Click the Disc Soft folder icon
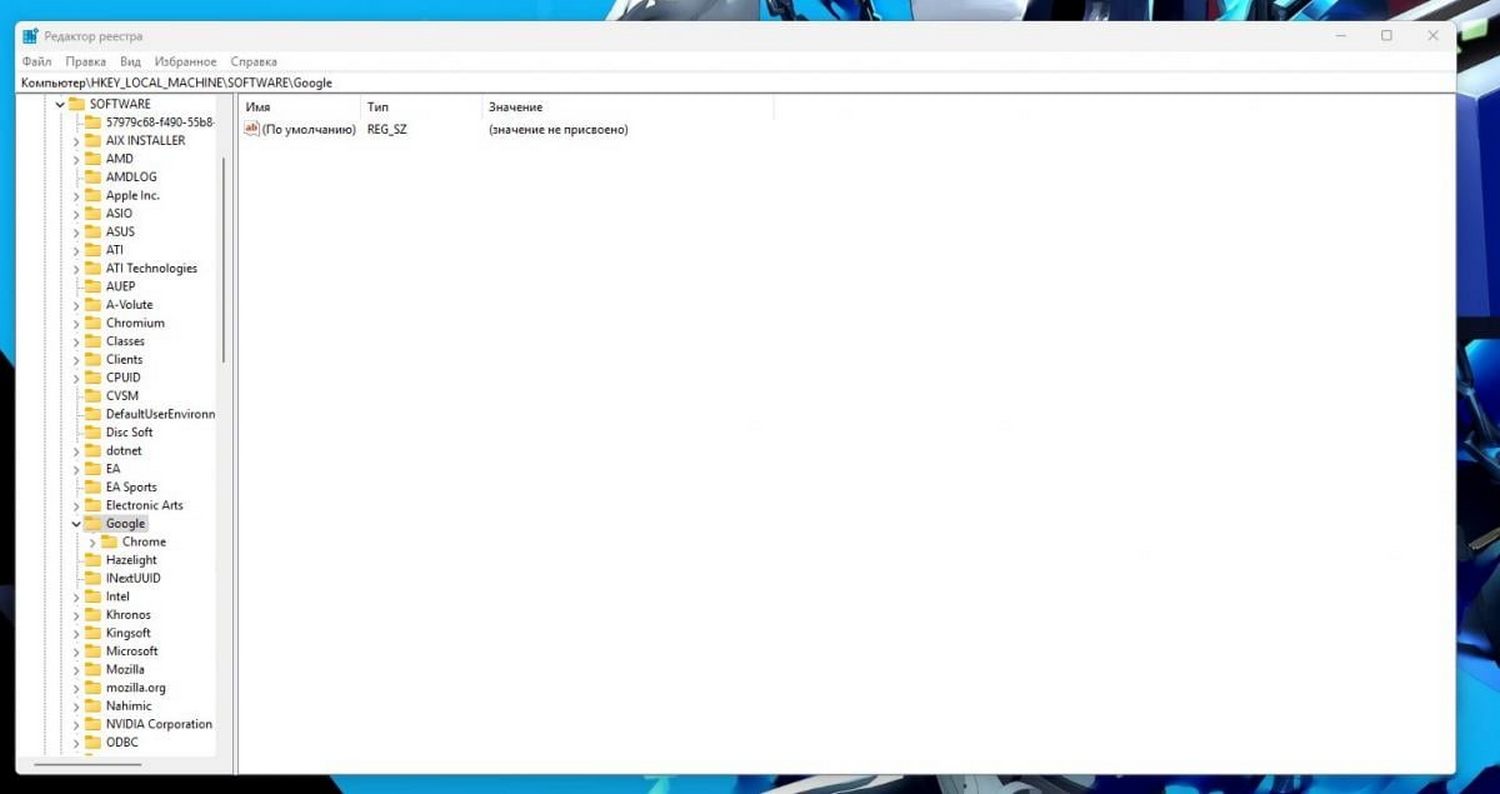 pyautogui.click(x=93, y=432)
